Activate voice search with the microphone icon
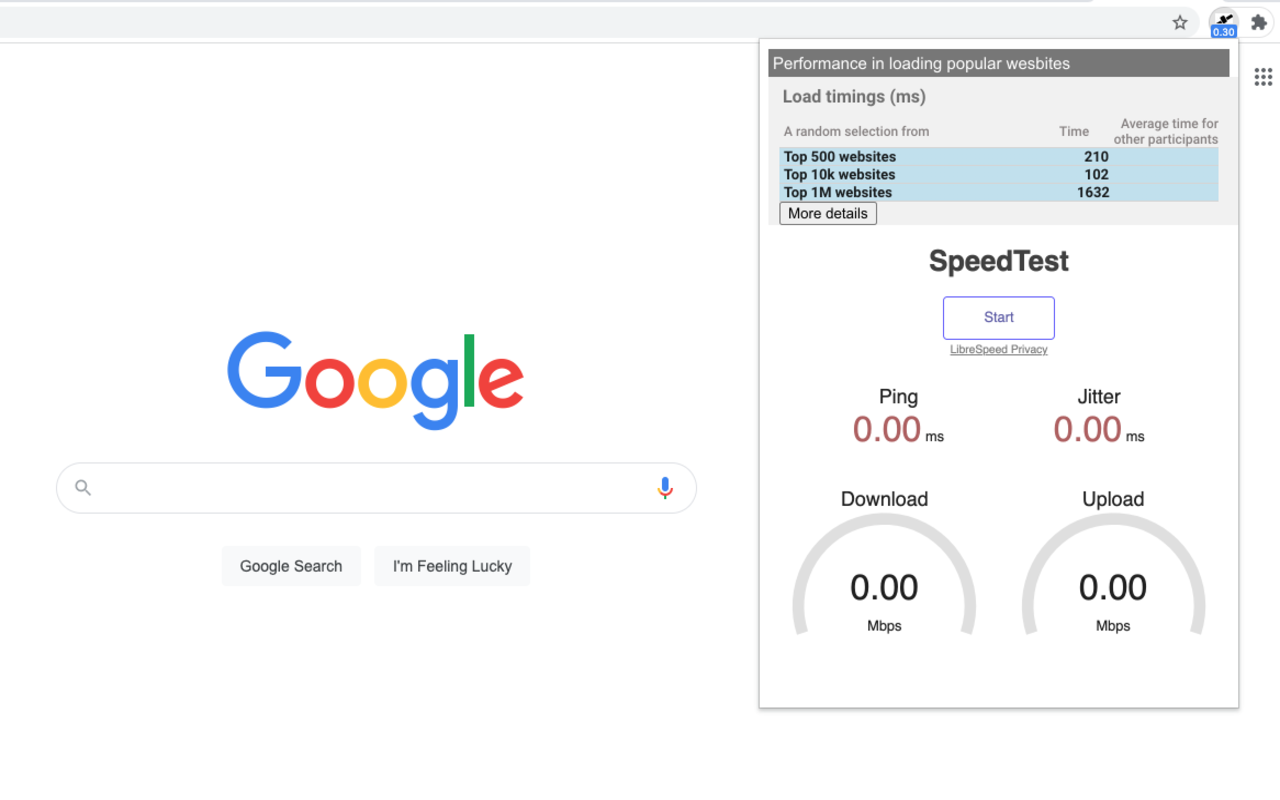Screen dimensions: 1280x800 (x=665, y=487)
